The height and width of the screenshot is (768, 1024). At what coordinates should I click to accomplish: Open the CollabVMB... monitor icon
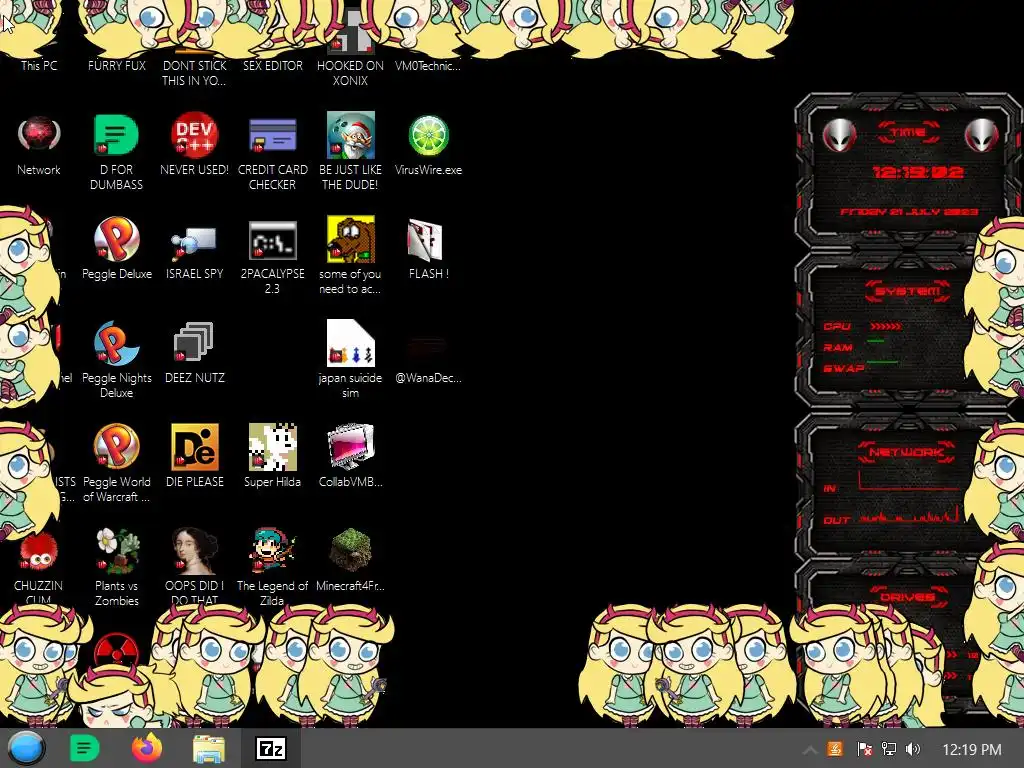click(x=350, y=447)
